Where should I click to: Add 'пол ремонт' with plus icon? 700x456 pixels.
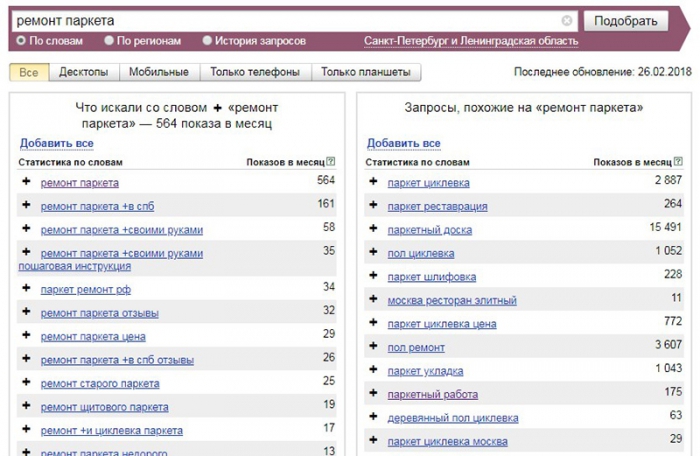[x=374, y=346]
